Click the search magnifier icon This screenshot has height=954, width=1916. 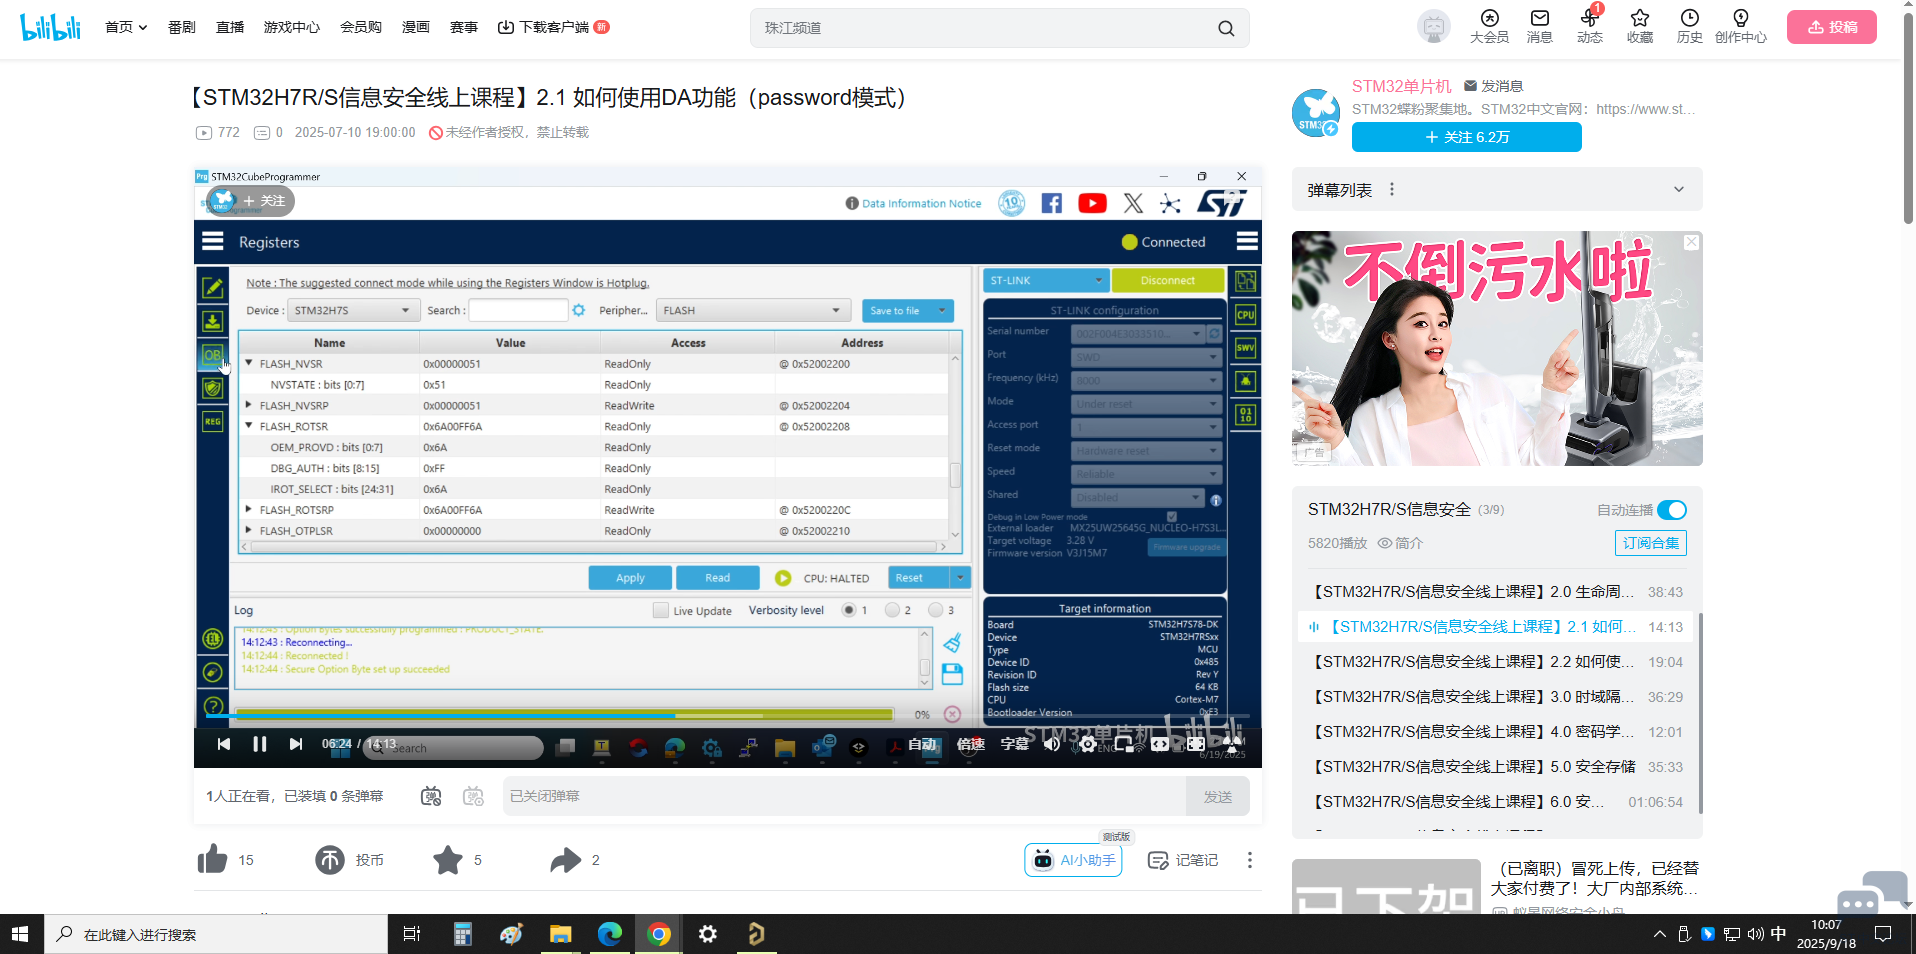click(1226, 28)
